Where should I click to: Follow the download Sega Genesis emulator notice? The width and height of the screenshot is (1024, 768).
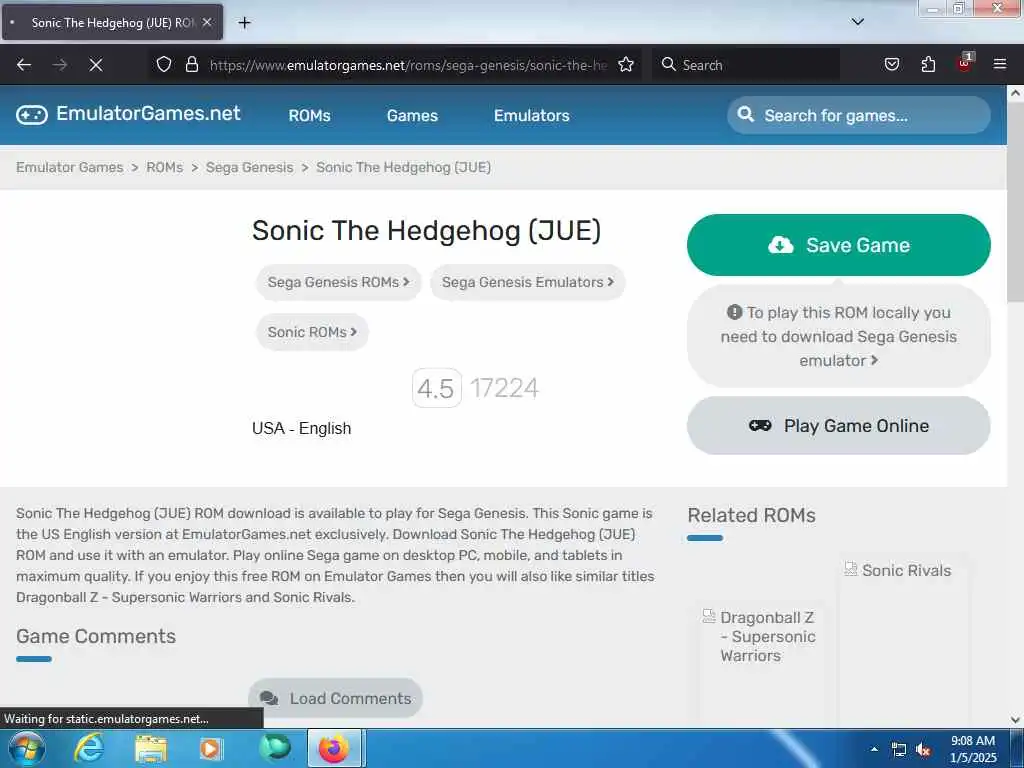[x=839, y=336]
